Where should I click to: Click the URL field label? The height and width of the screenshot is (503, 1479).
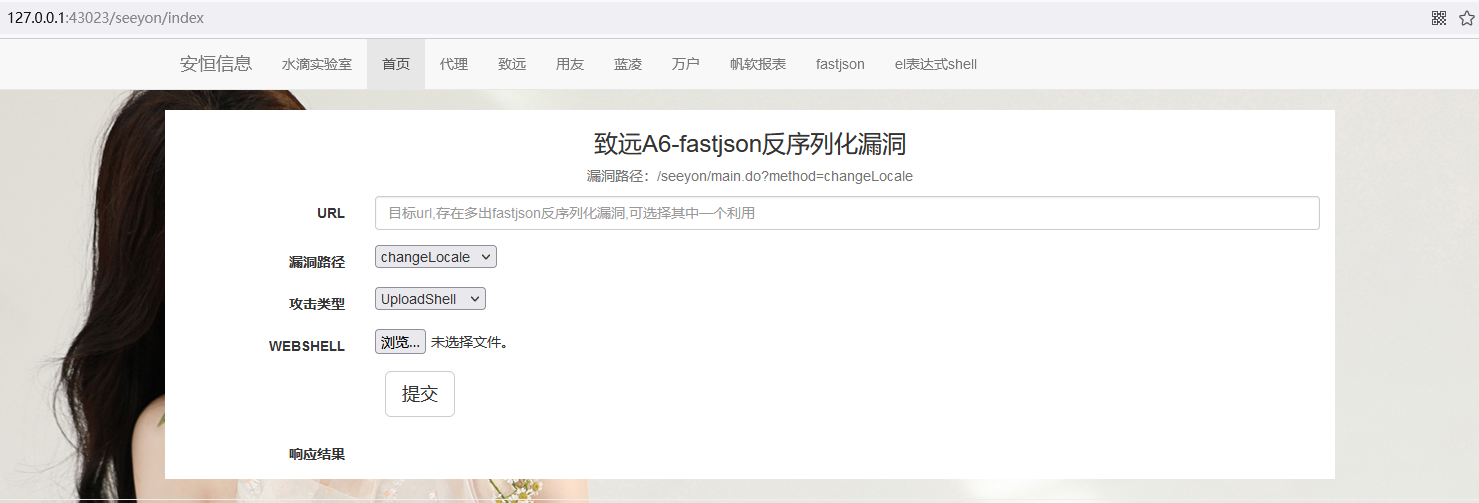tap(331, 213)
